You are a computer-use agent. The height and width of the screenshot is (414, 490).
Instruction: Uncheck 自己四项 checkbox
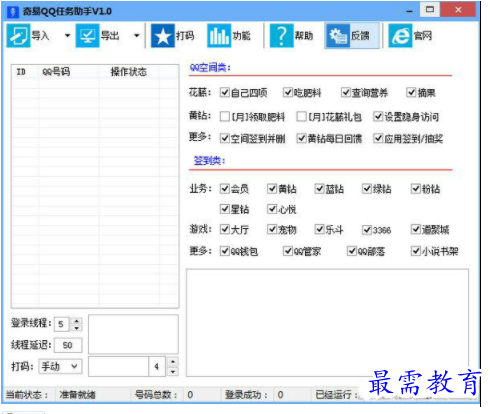[x=225, y=92]
